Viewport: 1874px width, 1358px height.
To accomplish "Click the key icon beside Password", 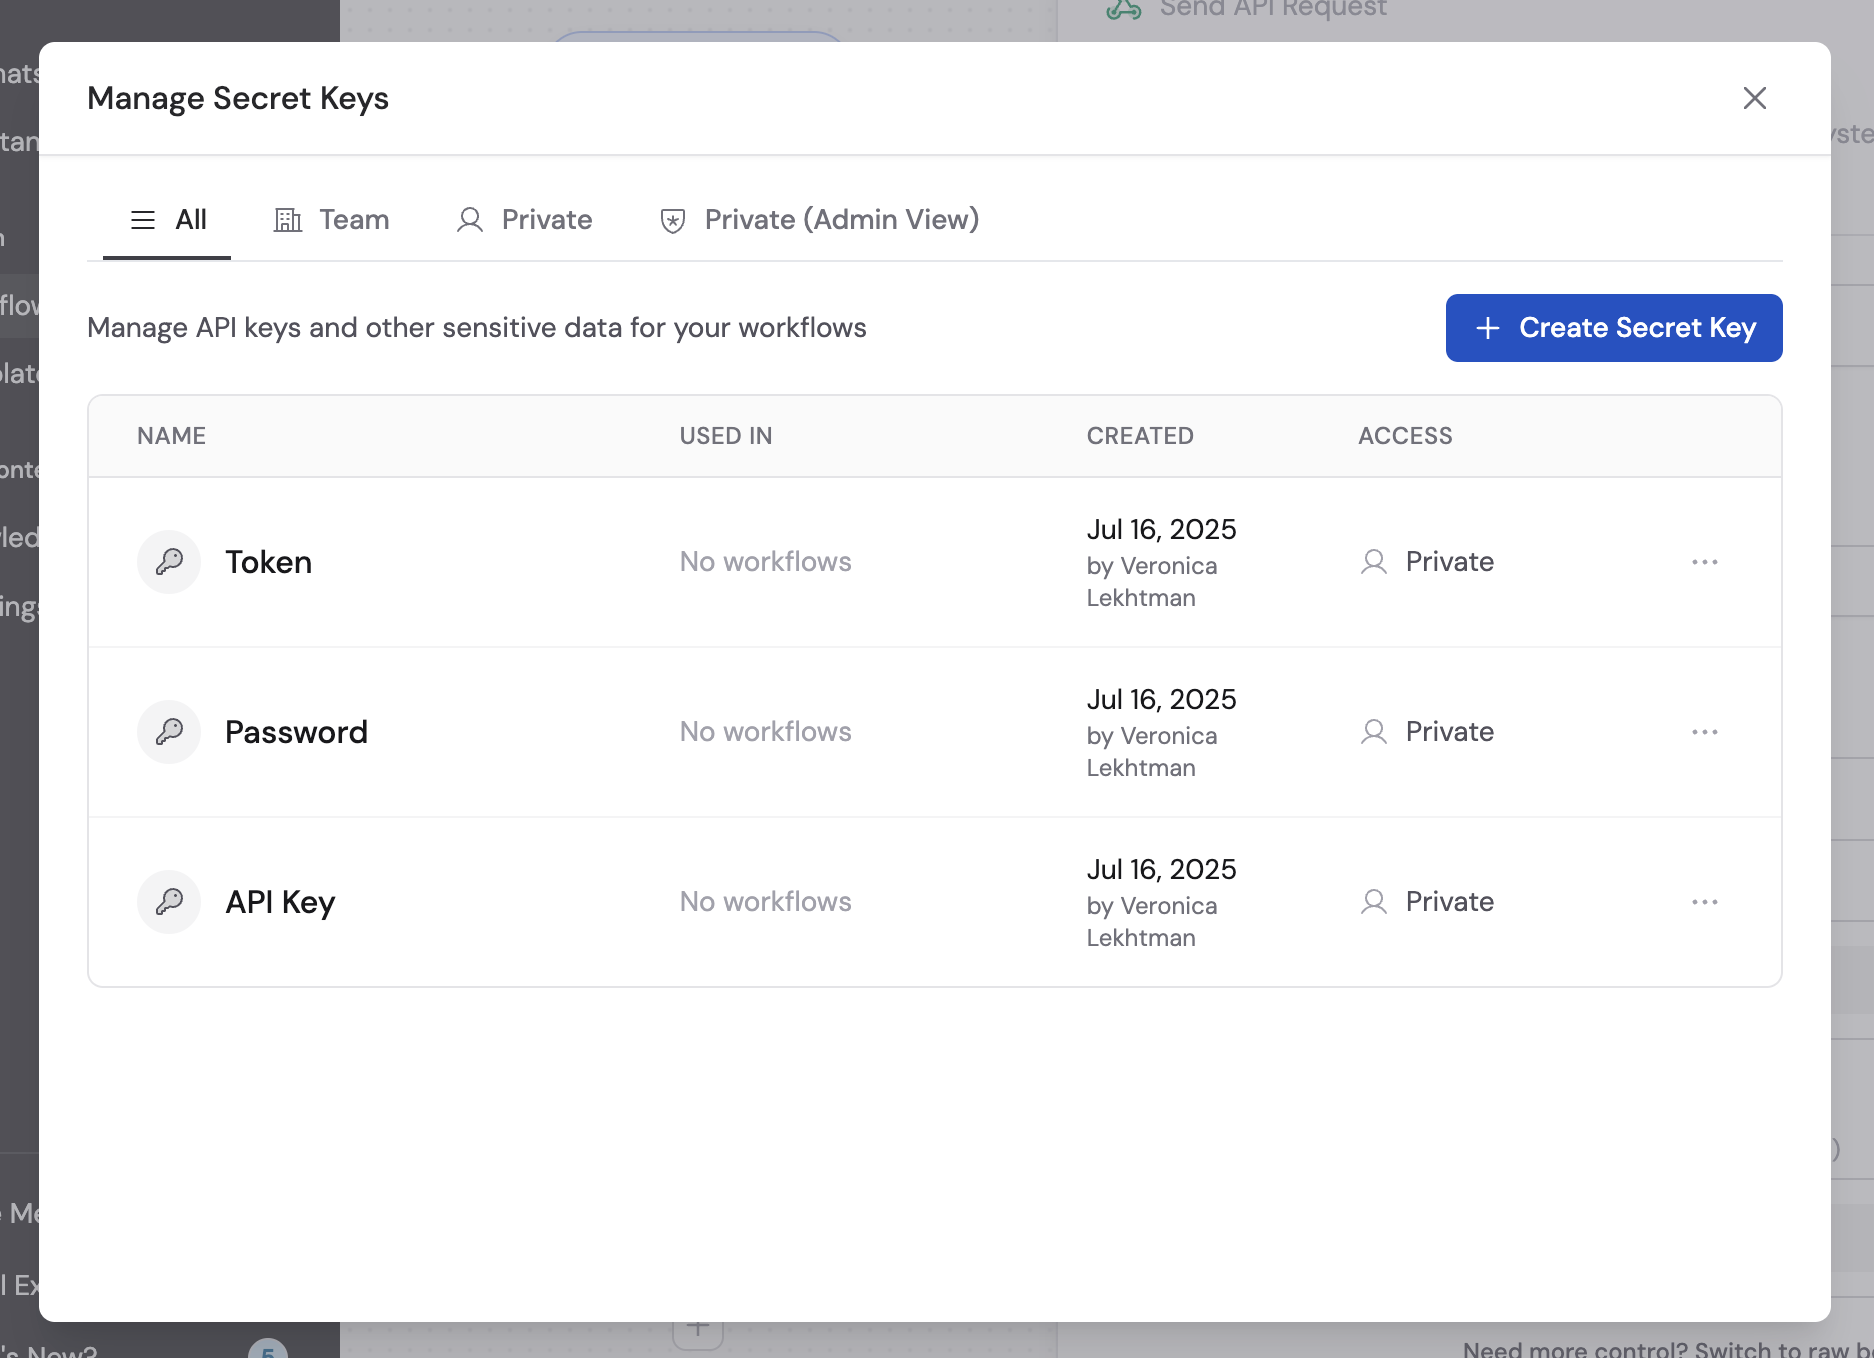I will (x=169, y=731).
